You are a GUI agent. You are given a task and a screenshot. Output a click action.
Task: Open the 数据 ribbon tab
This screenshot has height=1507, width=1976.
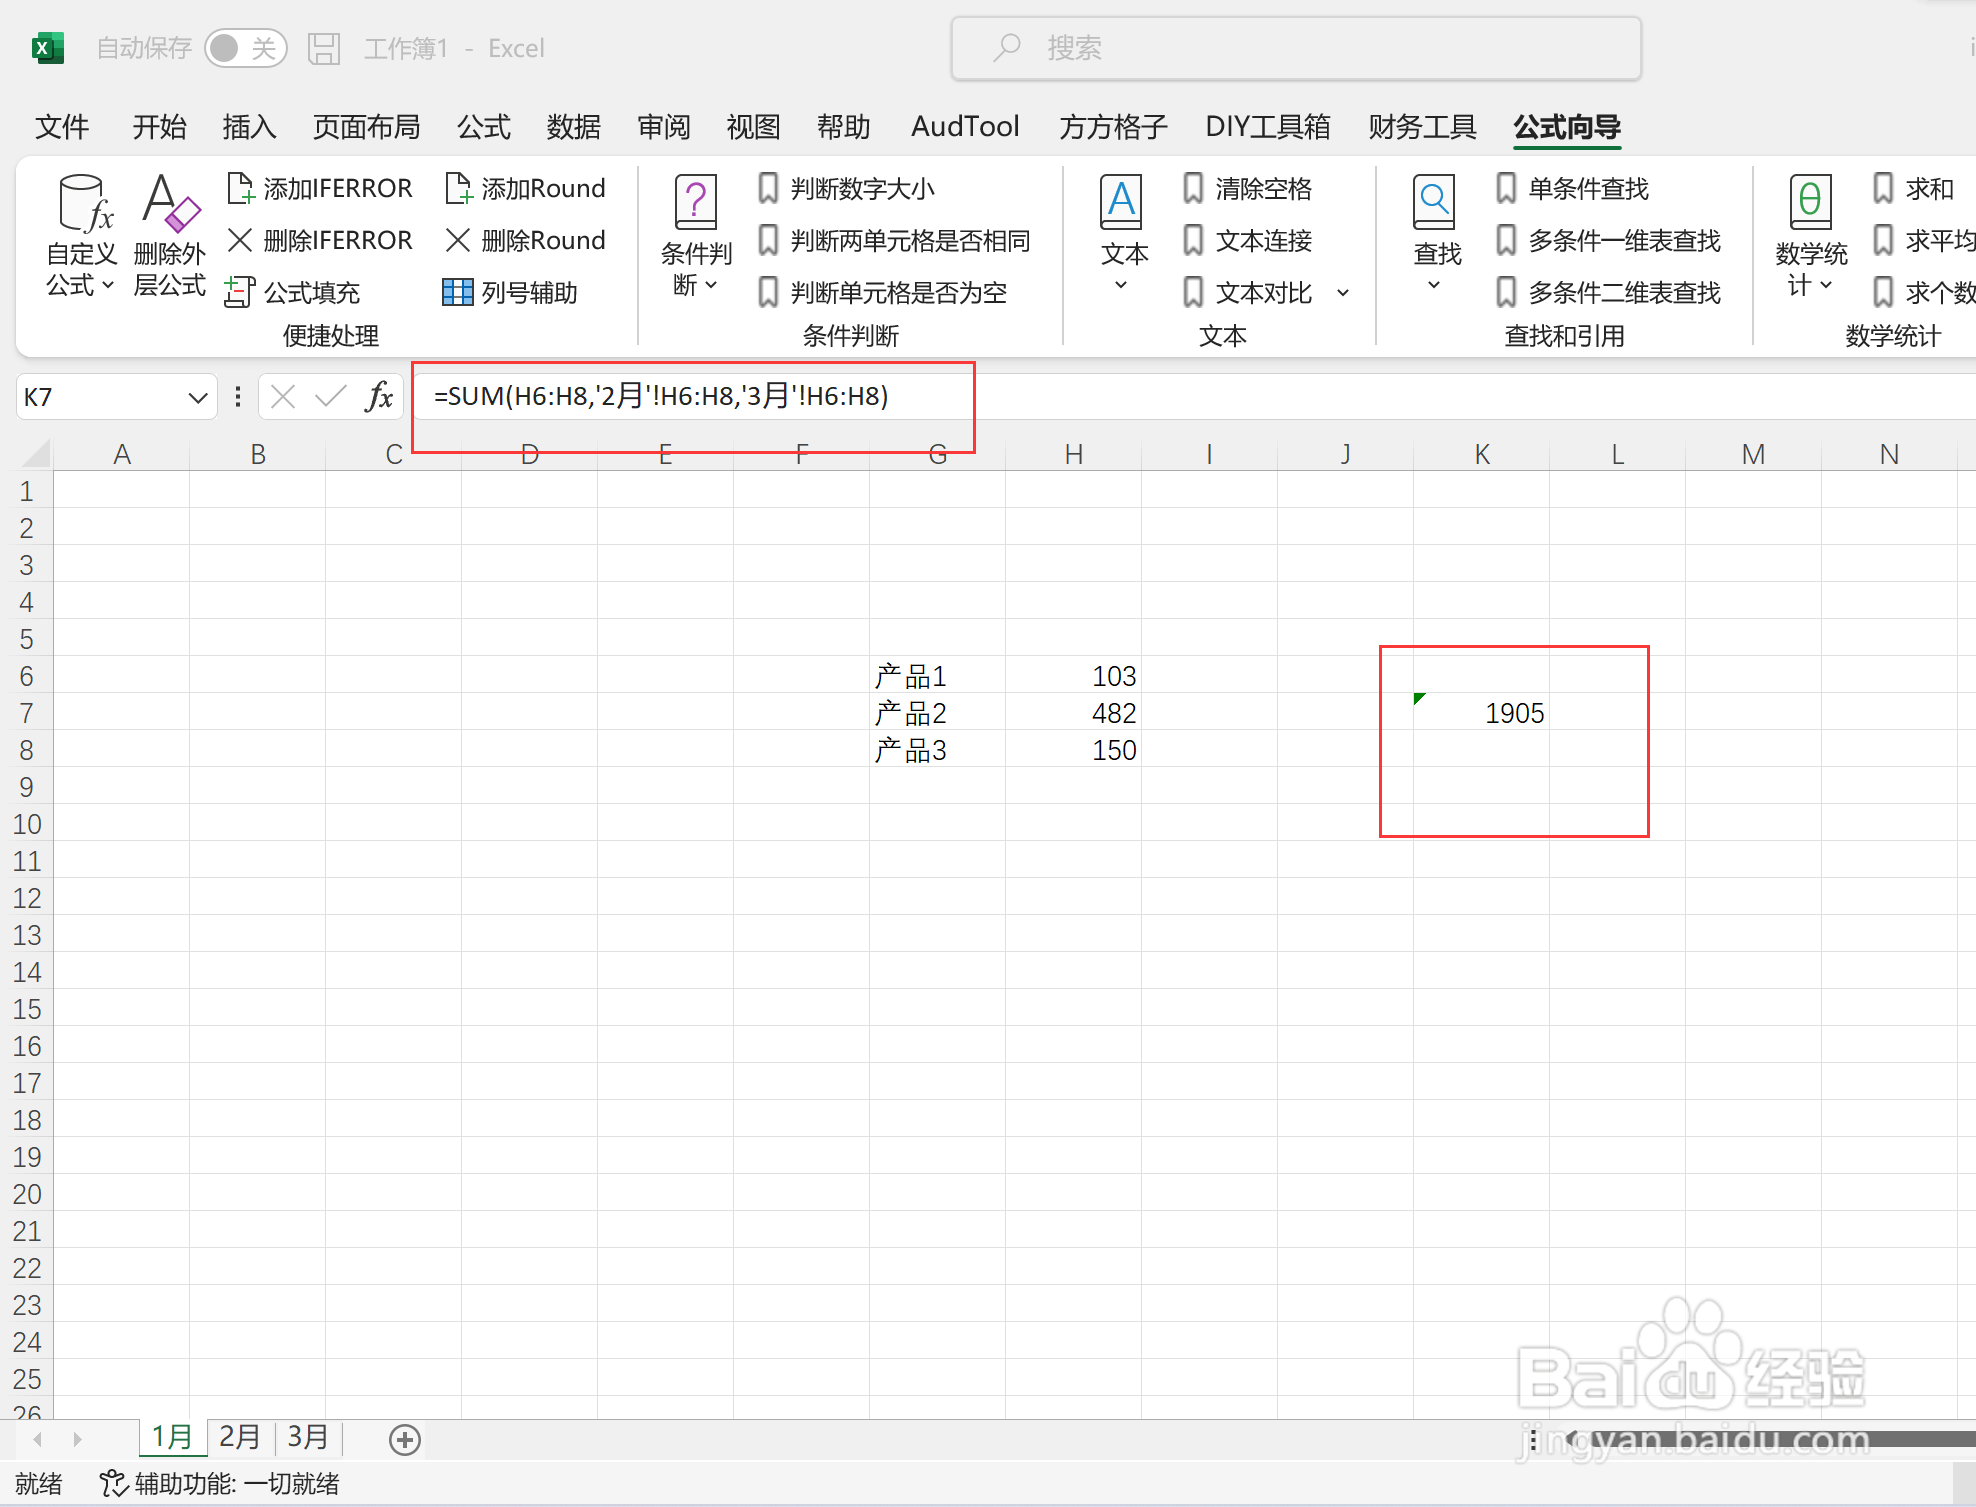click(x=574, y=127)
